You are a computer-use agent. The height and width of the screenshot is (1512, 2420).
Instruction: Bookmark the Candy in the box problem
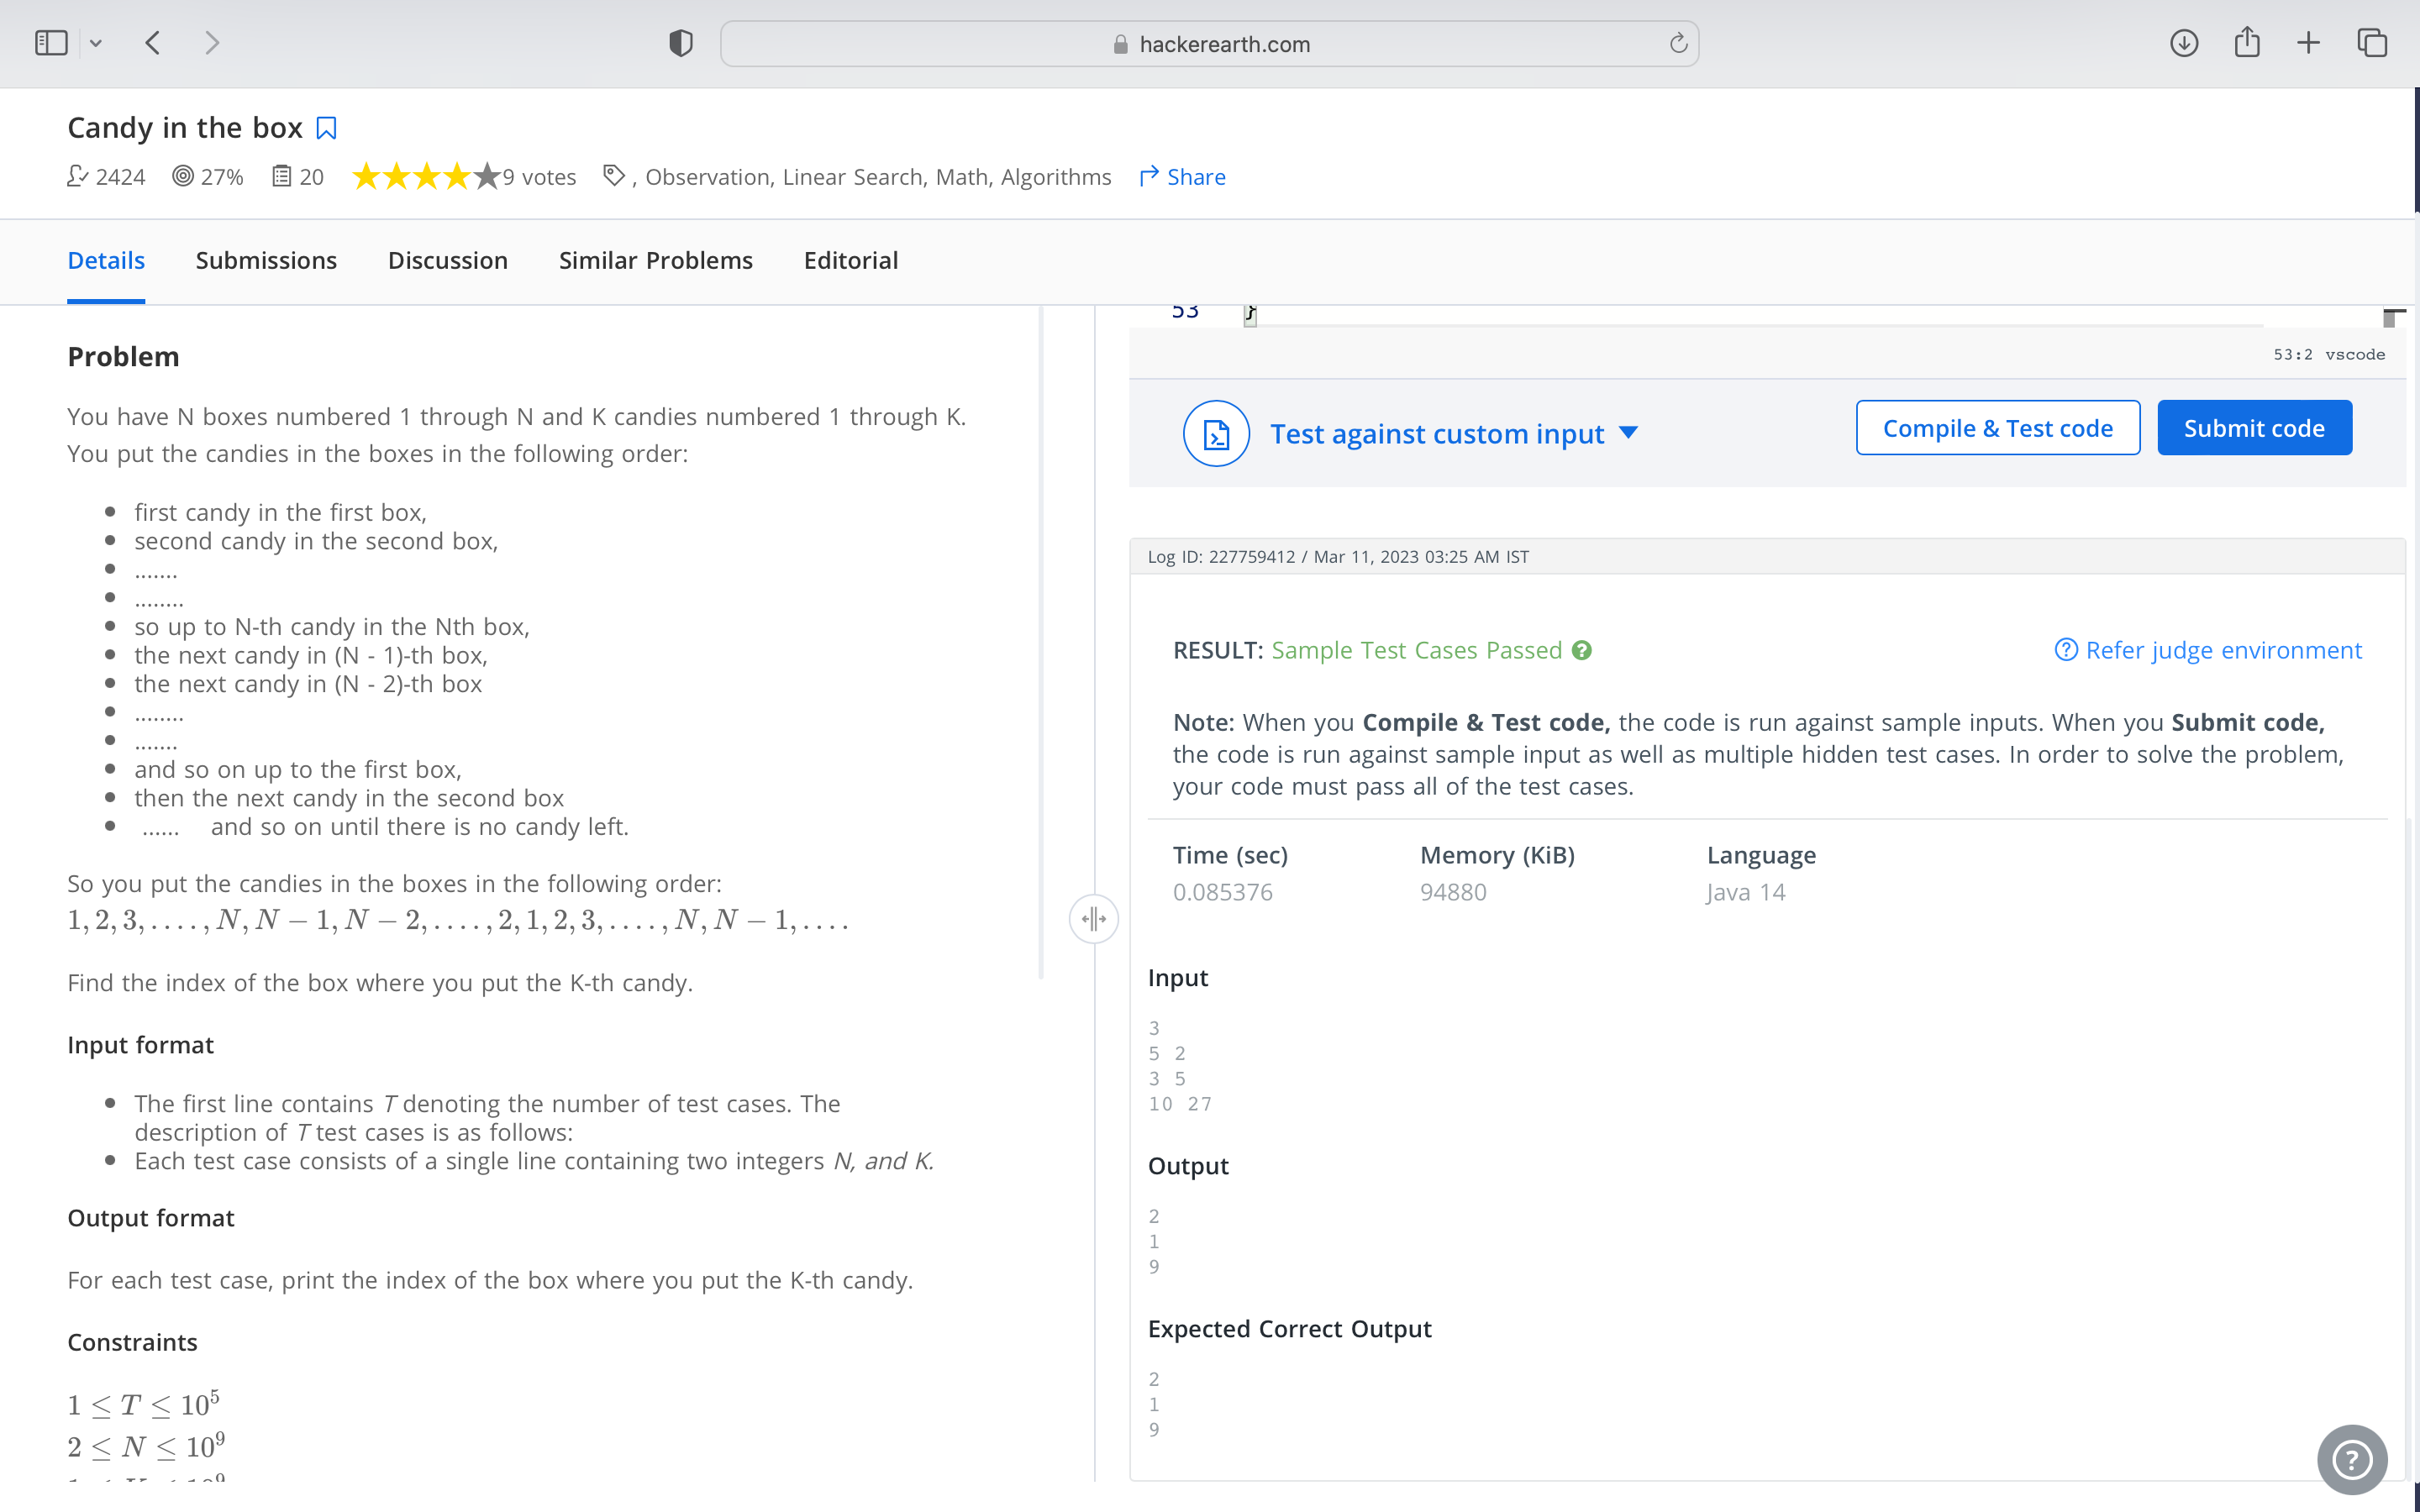pyautogui.click(x=326, y=129)
